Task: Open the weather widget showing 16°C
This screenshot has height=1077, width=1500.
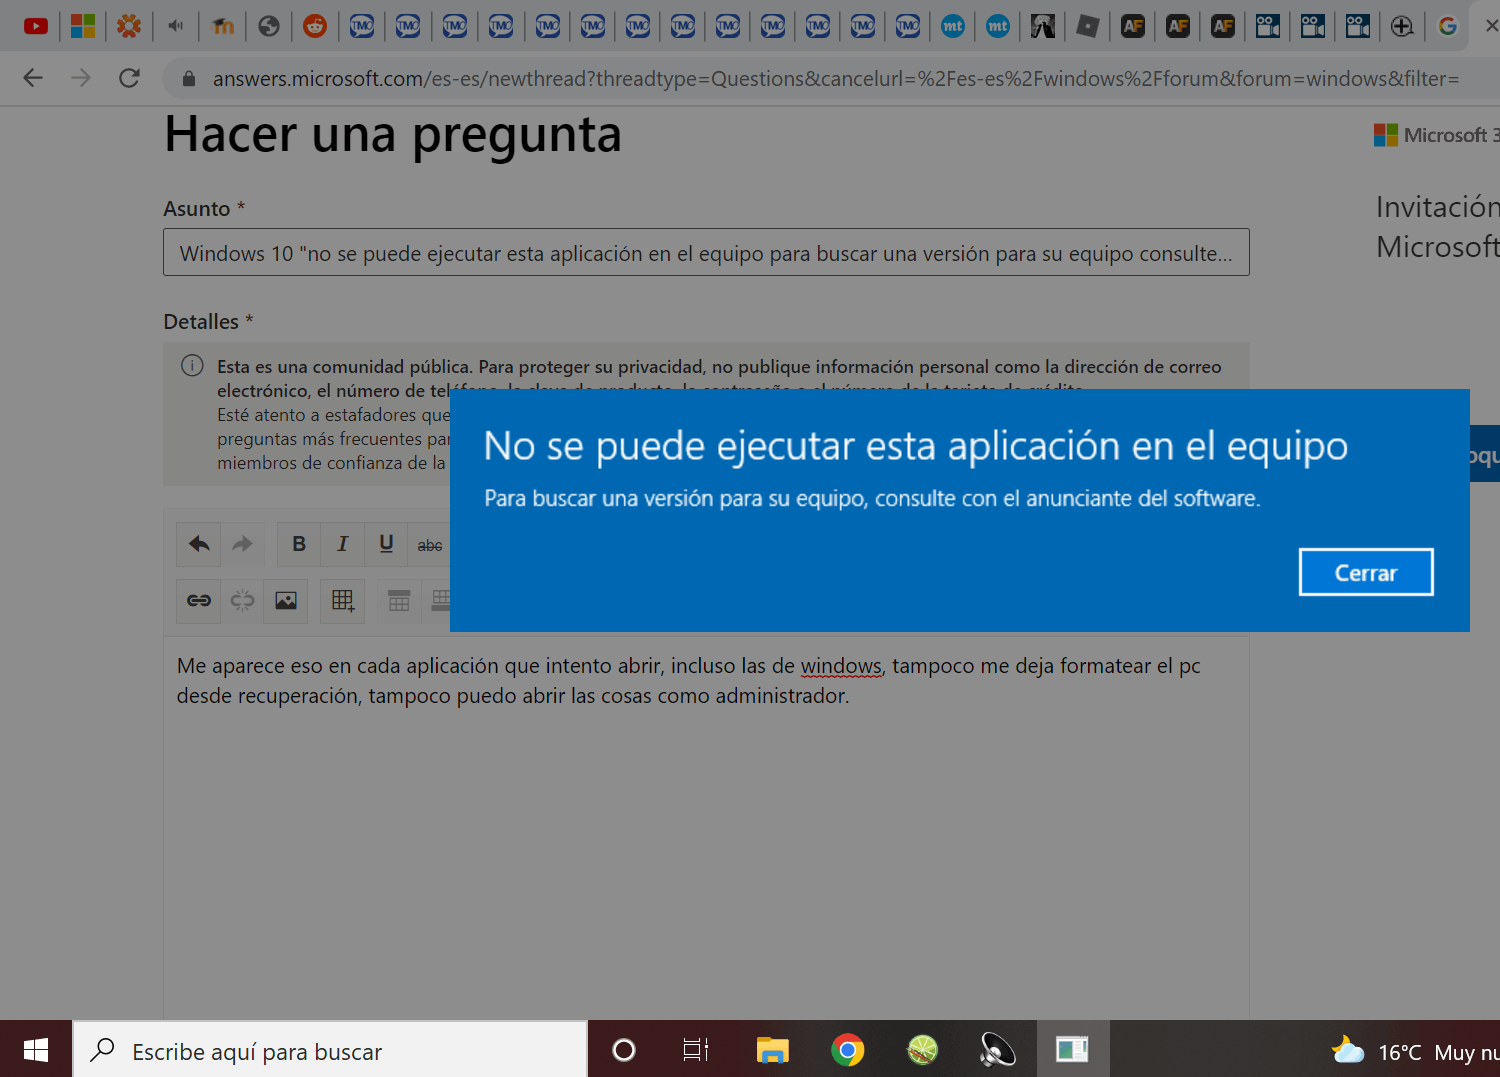Action: [x=1415, y=1051]
